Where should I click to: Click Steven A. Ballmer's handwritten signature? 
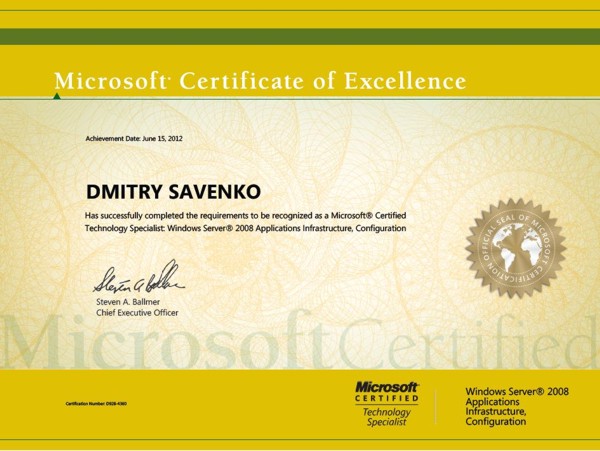(x=139, y=277)
